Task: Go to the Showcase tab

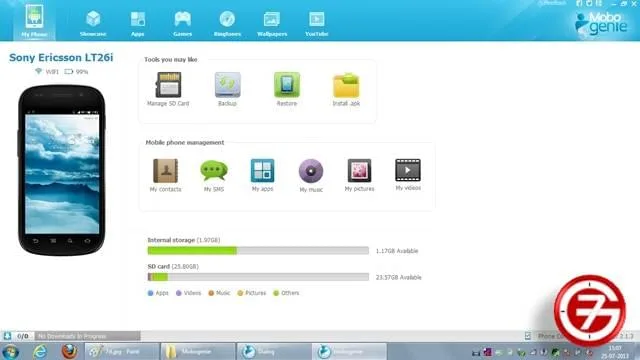Action: [x=93, y=24]
